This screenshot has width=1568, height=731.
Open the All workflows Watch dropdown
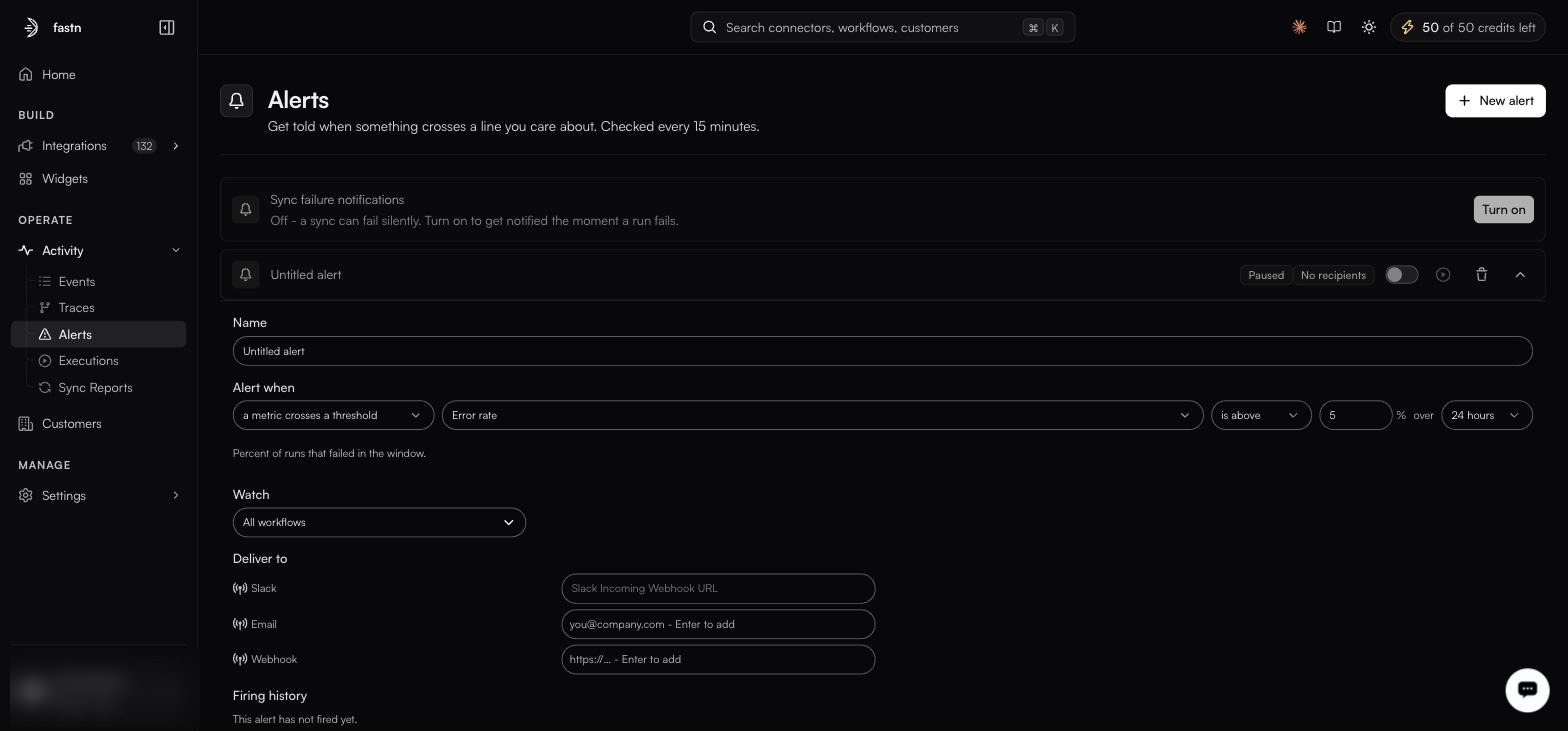(x=379, y=522)
